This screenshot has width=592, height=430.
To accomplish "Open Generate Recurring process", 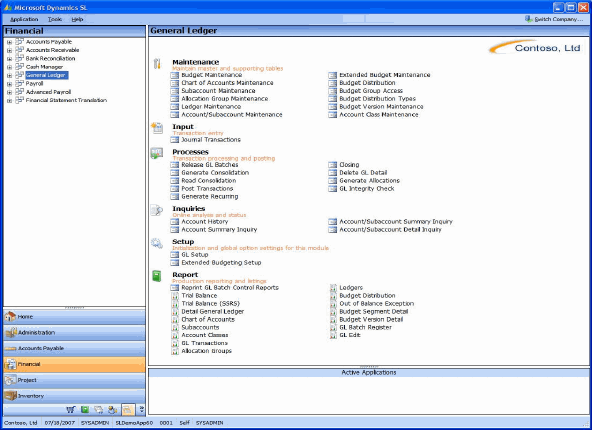I will point(210,197).
